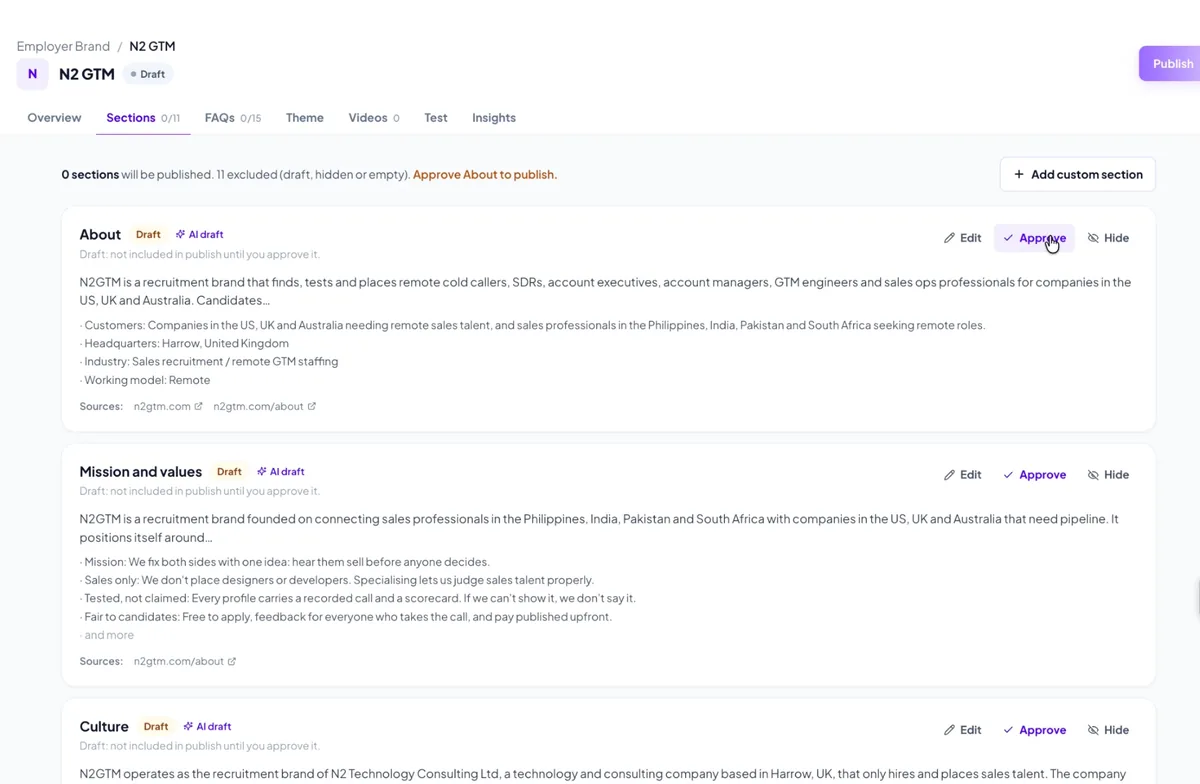Click the pencil icon in About section
This screenshot has width=1200, height=784.
[949, 238]
